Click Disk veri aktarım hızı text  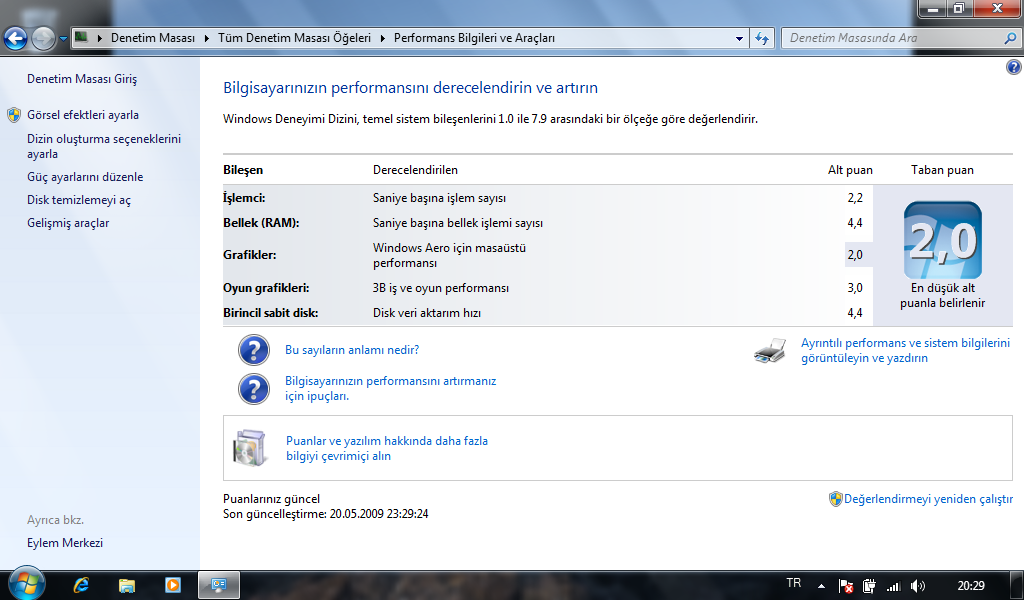[x=426, y=313]
